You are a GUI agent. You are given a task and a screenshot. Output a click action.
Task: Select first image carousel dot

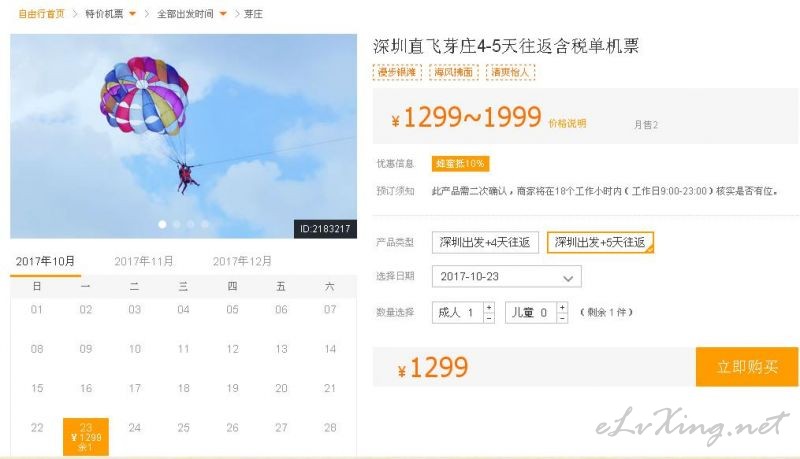[x=162, y=224]
